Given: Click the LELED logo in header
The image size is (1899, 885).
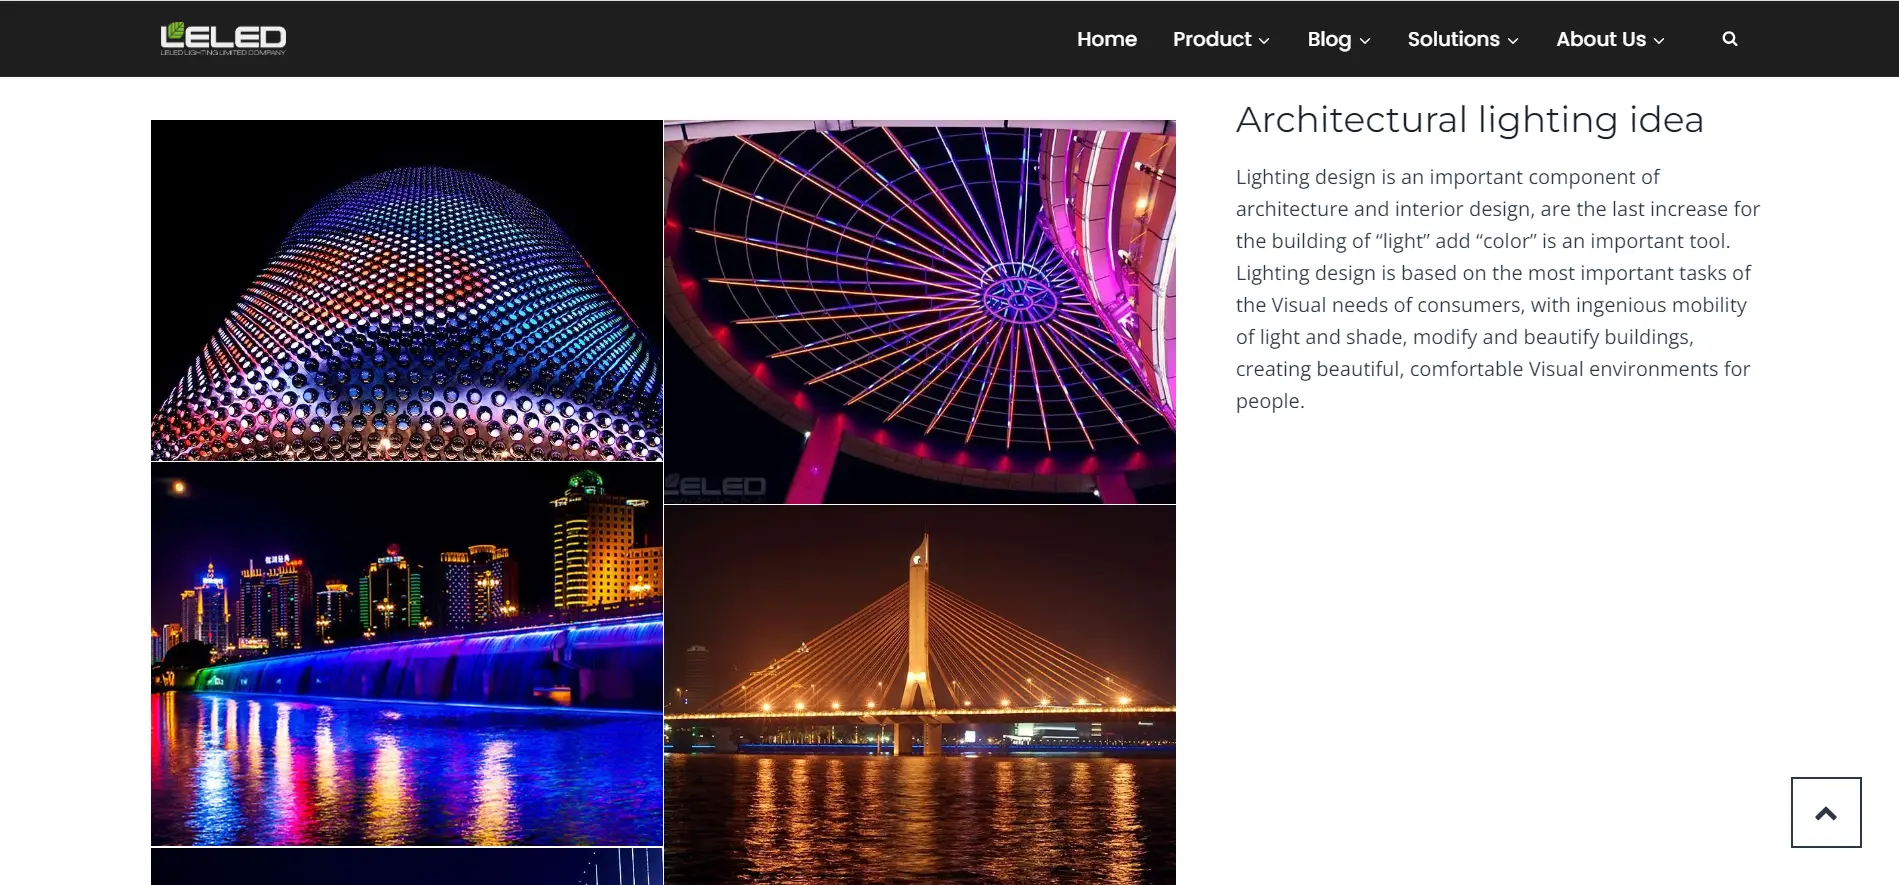Looking at the screenshot, I should point(223,38).
